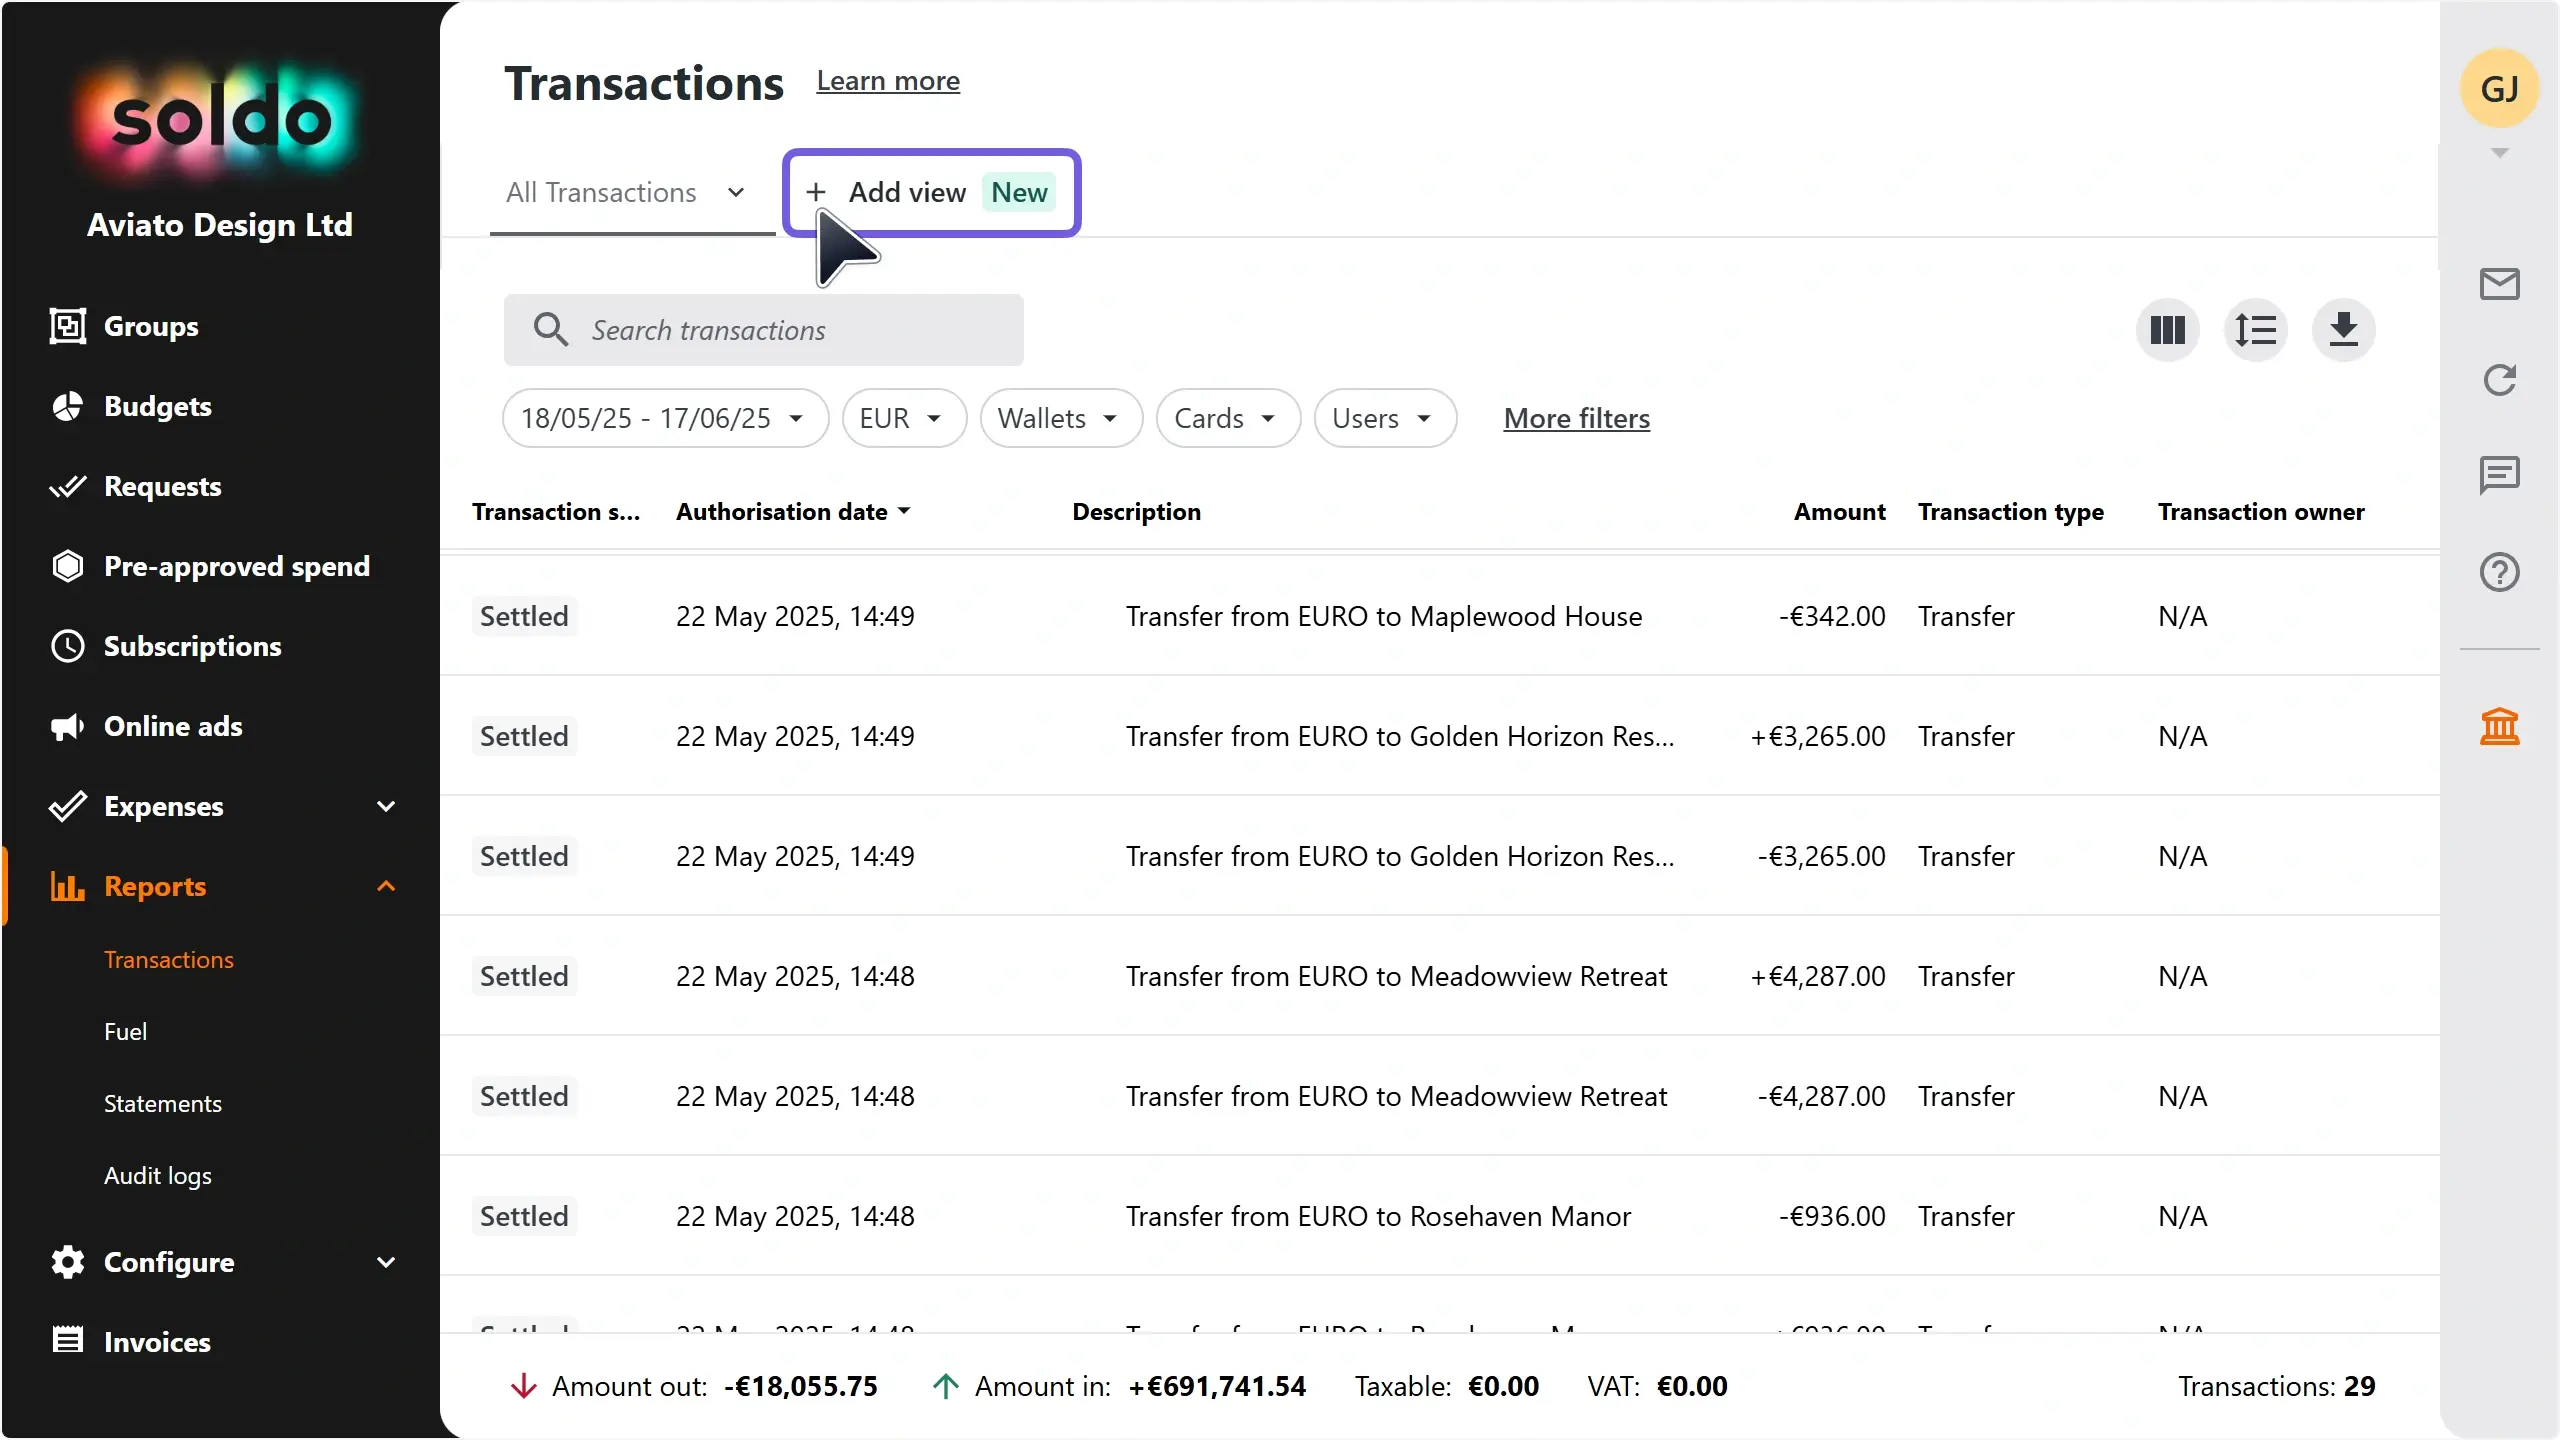This screenshot has height=1440, width=2560.
Task: Open the GJ user avatar
Action: pos(2499,89)
